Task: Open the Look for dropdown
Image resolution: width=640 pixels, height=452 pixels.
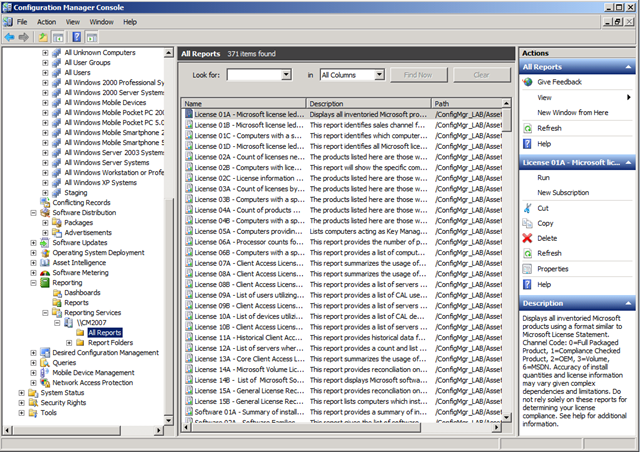Action: [x=287, y=75]
